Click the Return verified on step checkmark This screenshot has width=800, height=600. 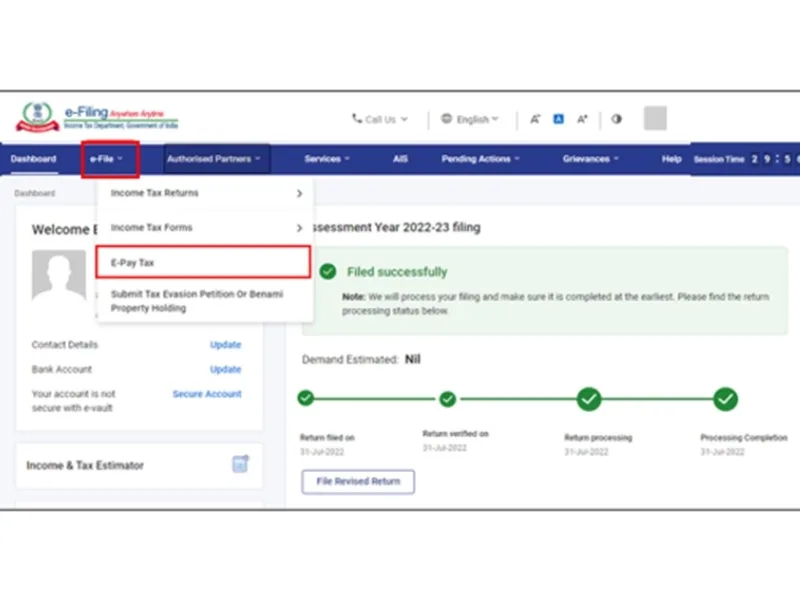click(447, 398)
